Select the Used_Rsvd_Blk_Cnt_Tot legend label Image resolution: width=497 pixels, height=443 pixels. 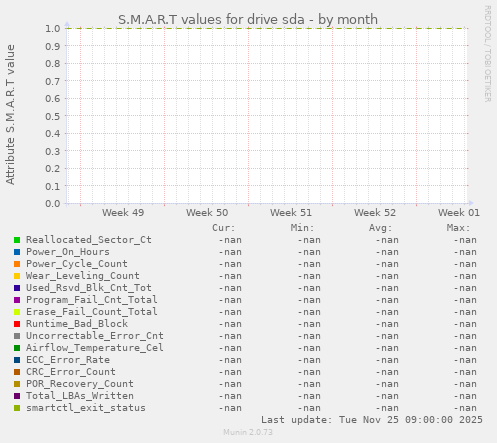click(89, 288)
